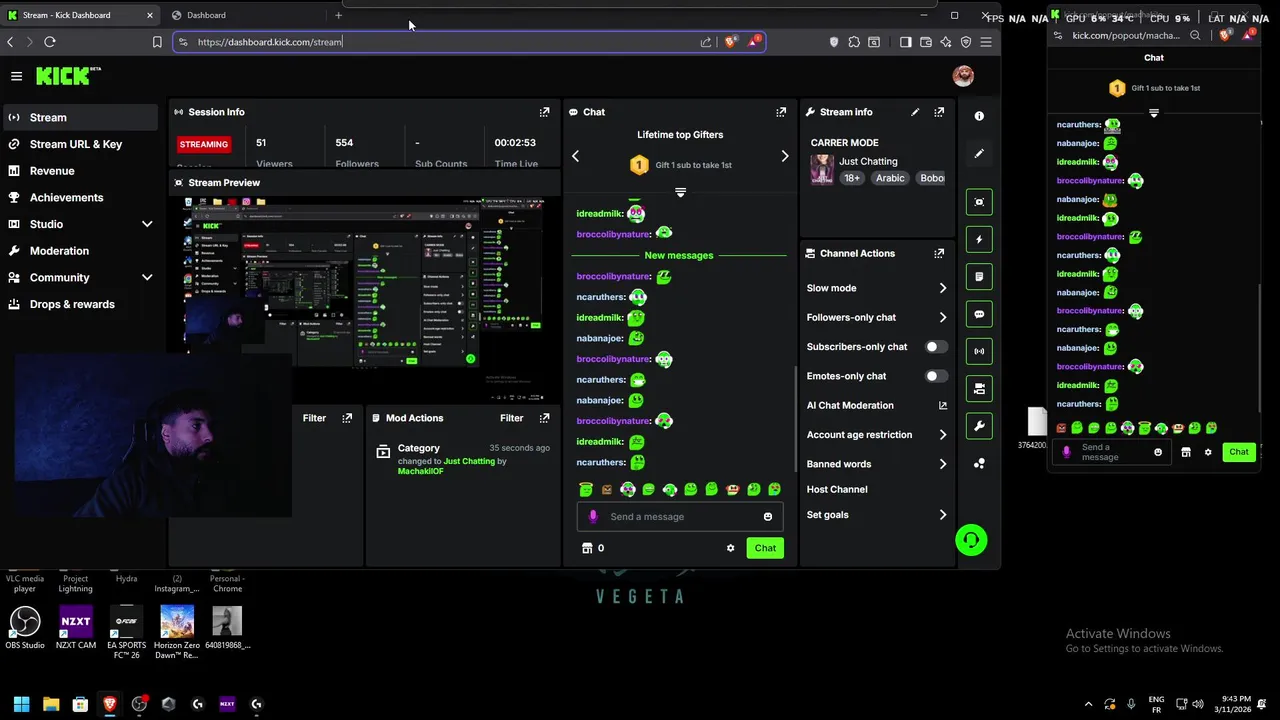The height and width of the screenshot is (720, 1280).
Task: Click the browser address bar URL
Action: click(269, 42)
